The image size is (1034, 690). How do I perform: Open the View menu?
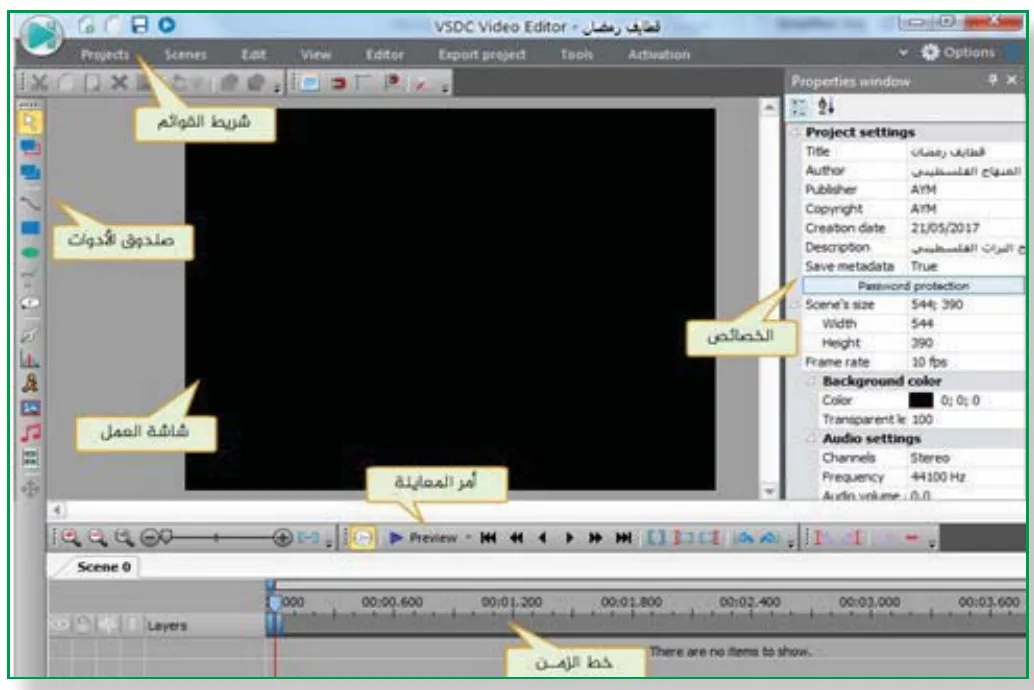(316, 55)
